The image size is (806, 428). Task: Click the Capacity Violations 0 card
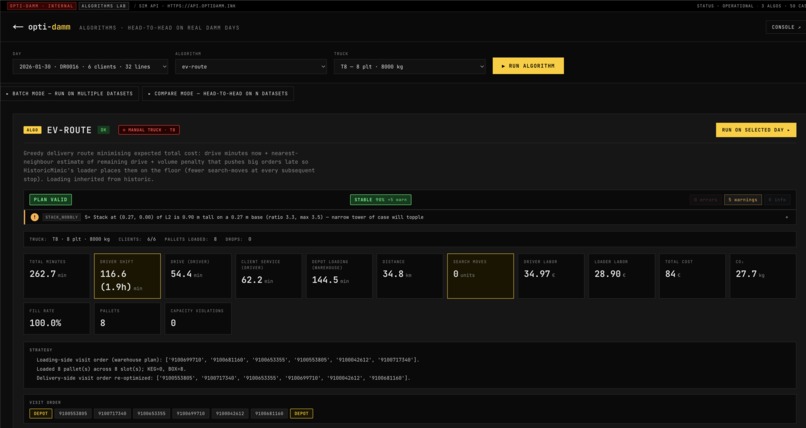198,319
